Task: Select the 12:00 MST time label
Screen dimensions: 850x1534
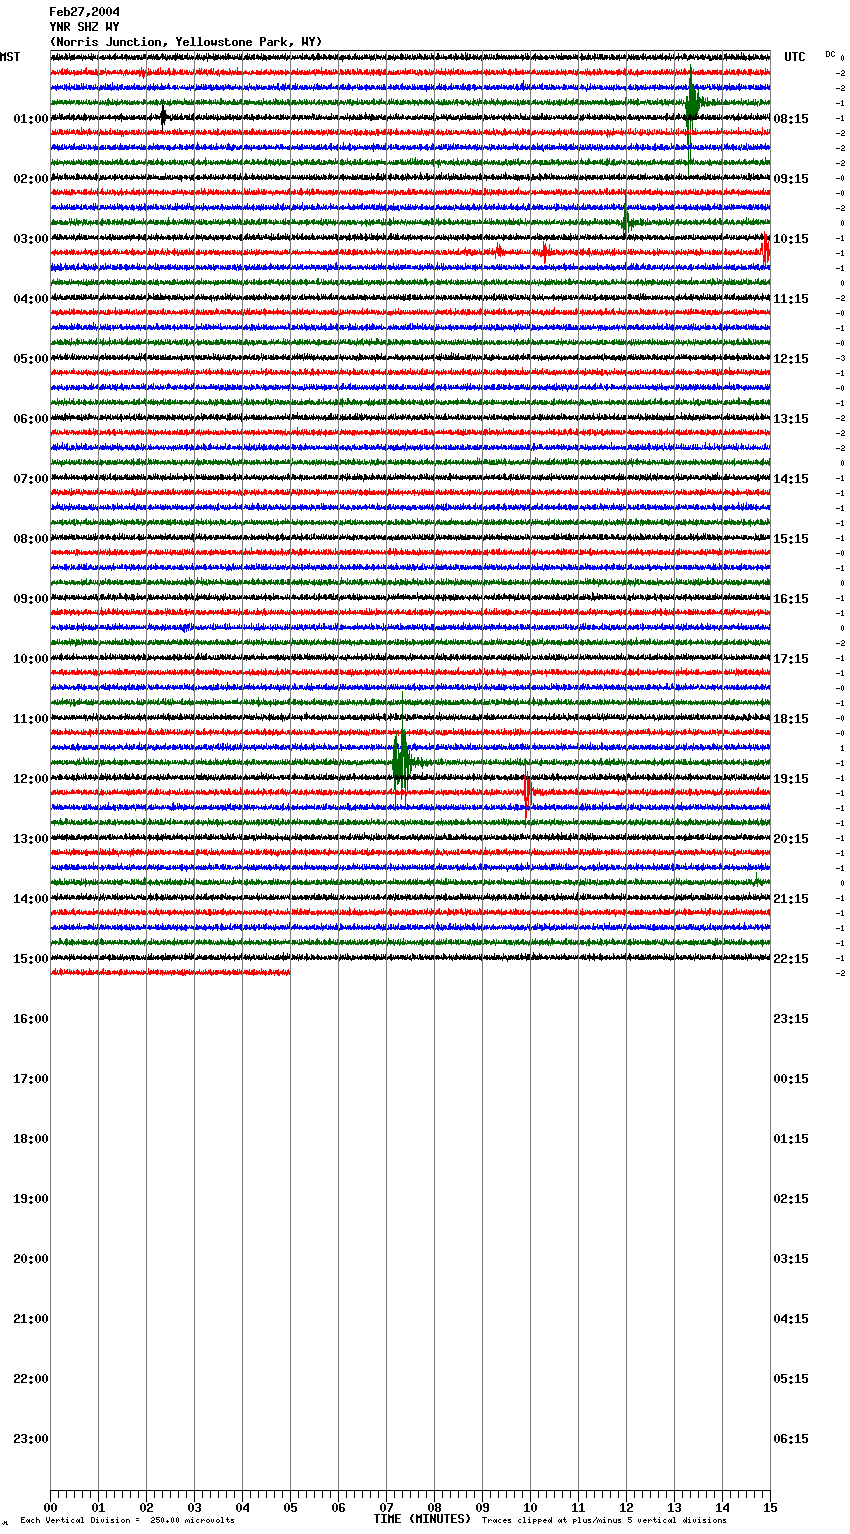Action: click(31, 779)
